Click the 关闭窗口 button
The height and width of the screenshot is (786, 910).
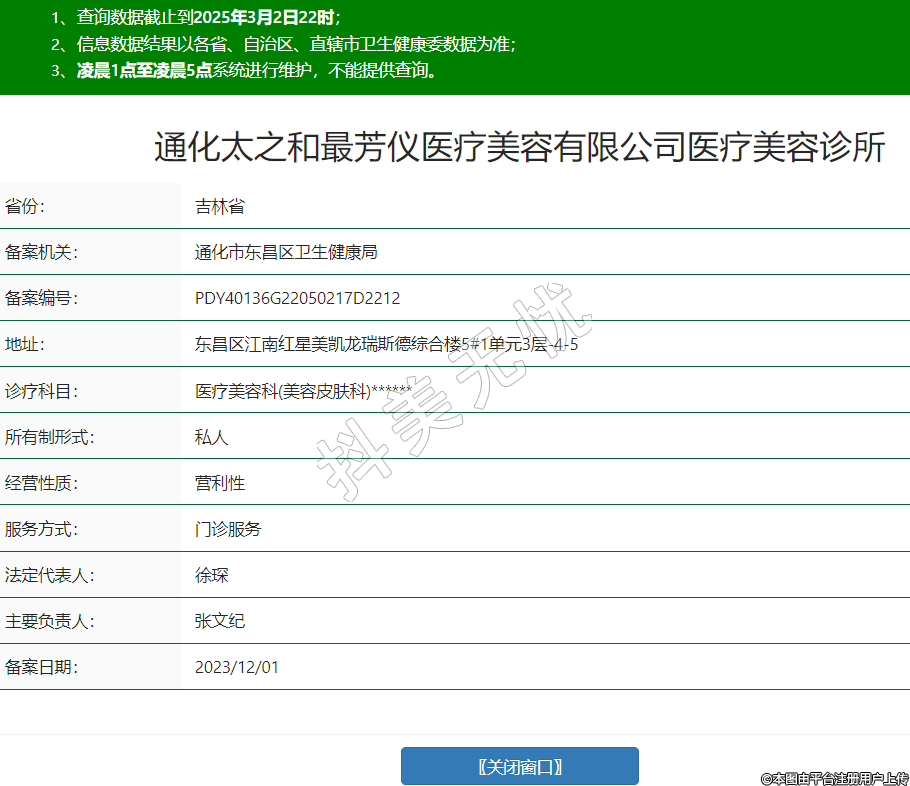coord(519,767)
